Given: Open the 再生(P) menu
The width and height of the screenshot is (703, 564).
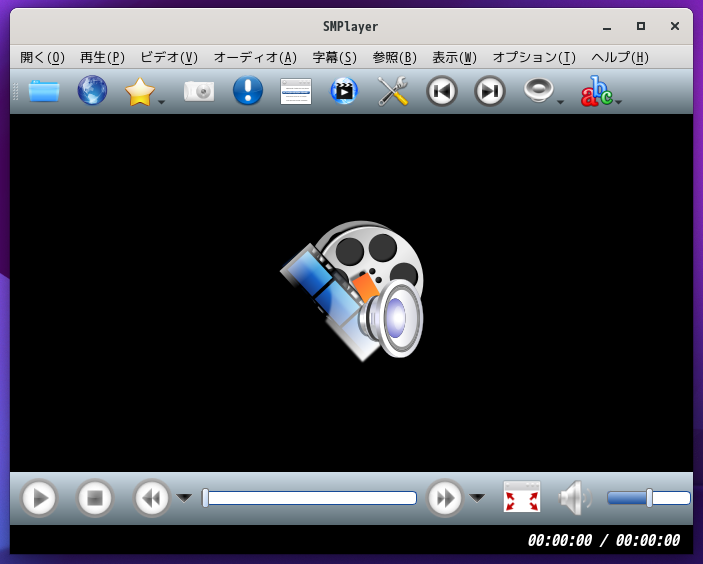Looking at the screenshot, I should pyautogui.click(x=102, y=57).
